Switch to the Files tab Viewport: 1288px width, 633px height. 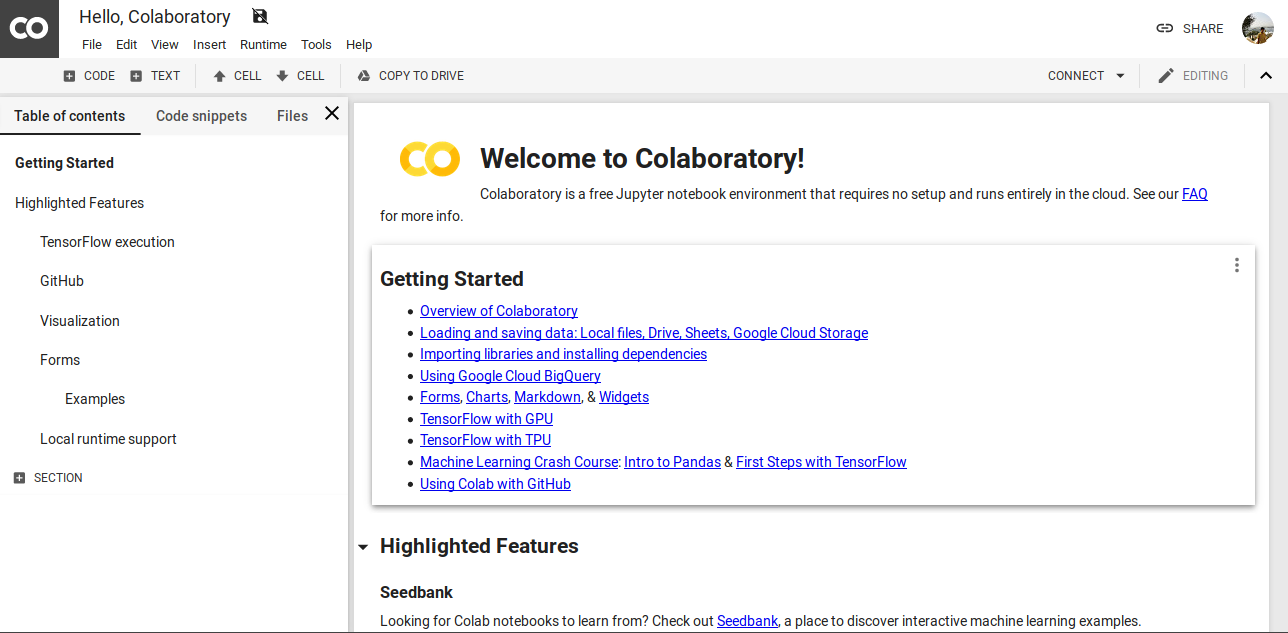[291, 116]
